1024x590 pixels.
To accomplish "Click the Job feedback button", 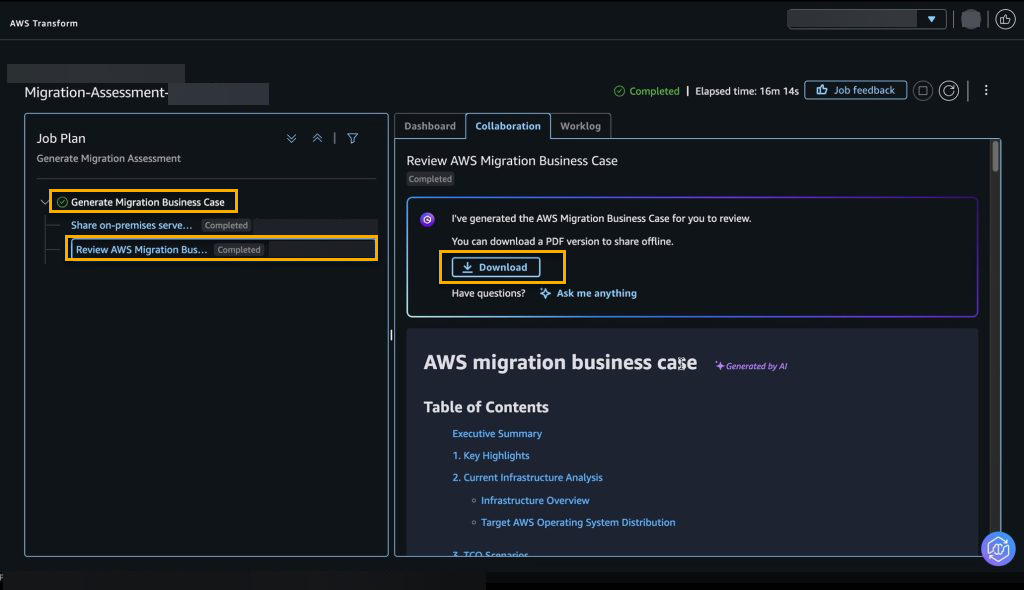I will pyautogui.click(x=856, y=90).
